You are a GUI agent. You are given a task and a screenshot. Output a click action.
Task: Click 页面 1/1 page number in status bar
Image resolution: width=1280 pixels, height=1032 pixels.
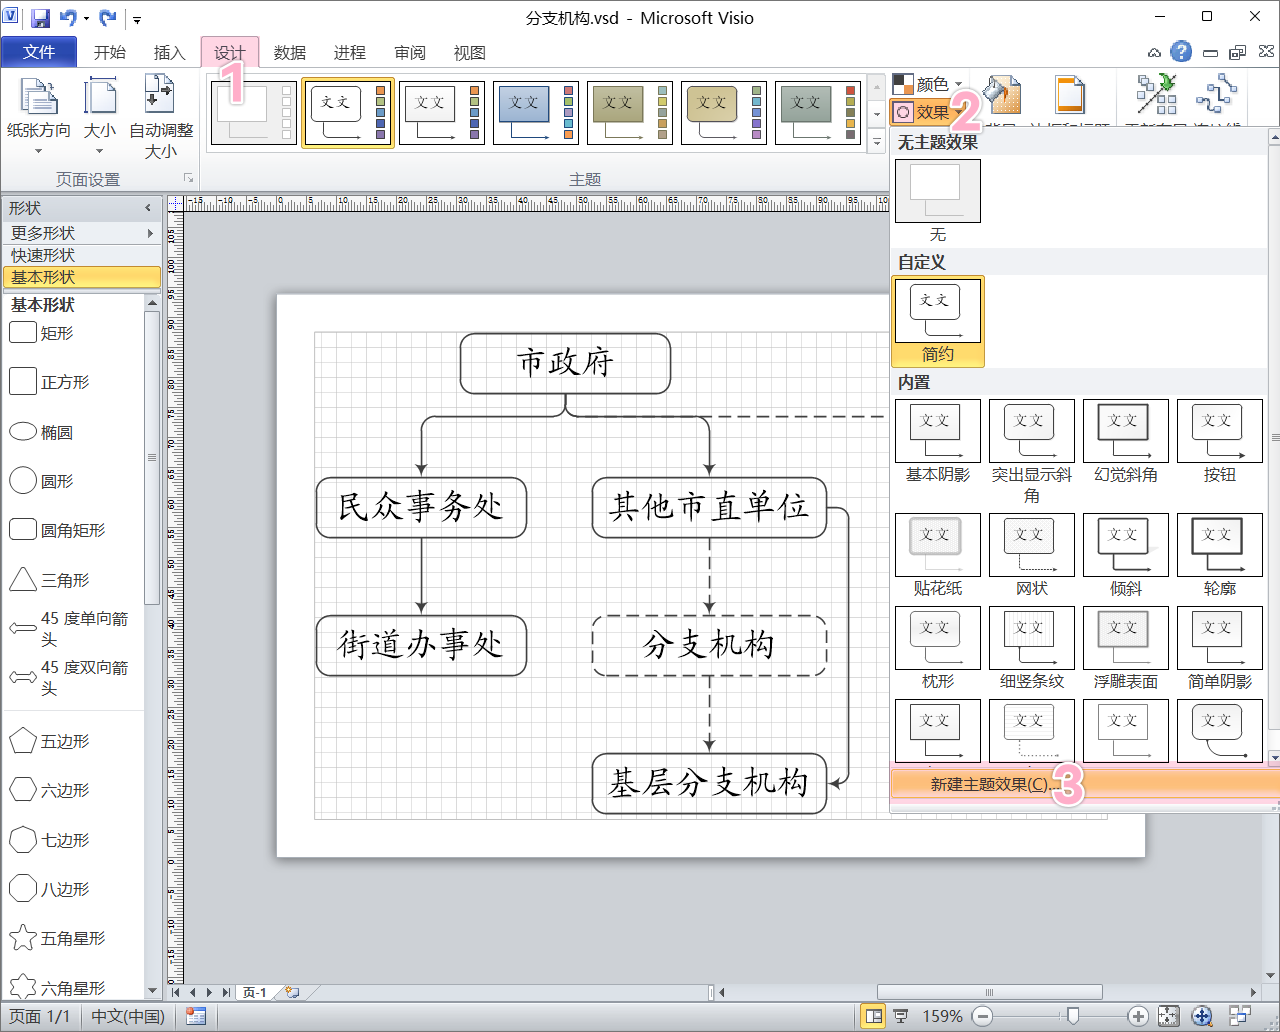39,1016
